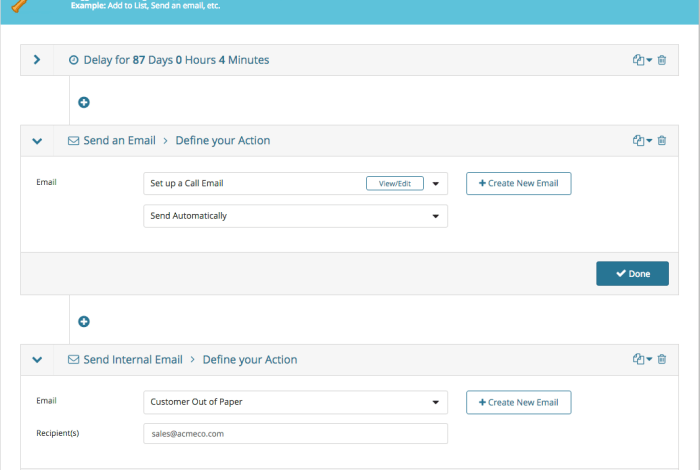This screenshot has width=700, height=470.
Task: Open copy menu for the Delay step
Action: [642, 60]
